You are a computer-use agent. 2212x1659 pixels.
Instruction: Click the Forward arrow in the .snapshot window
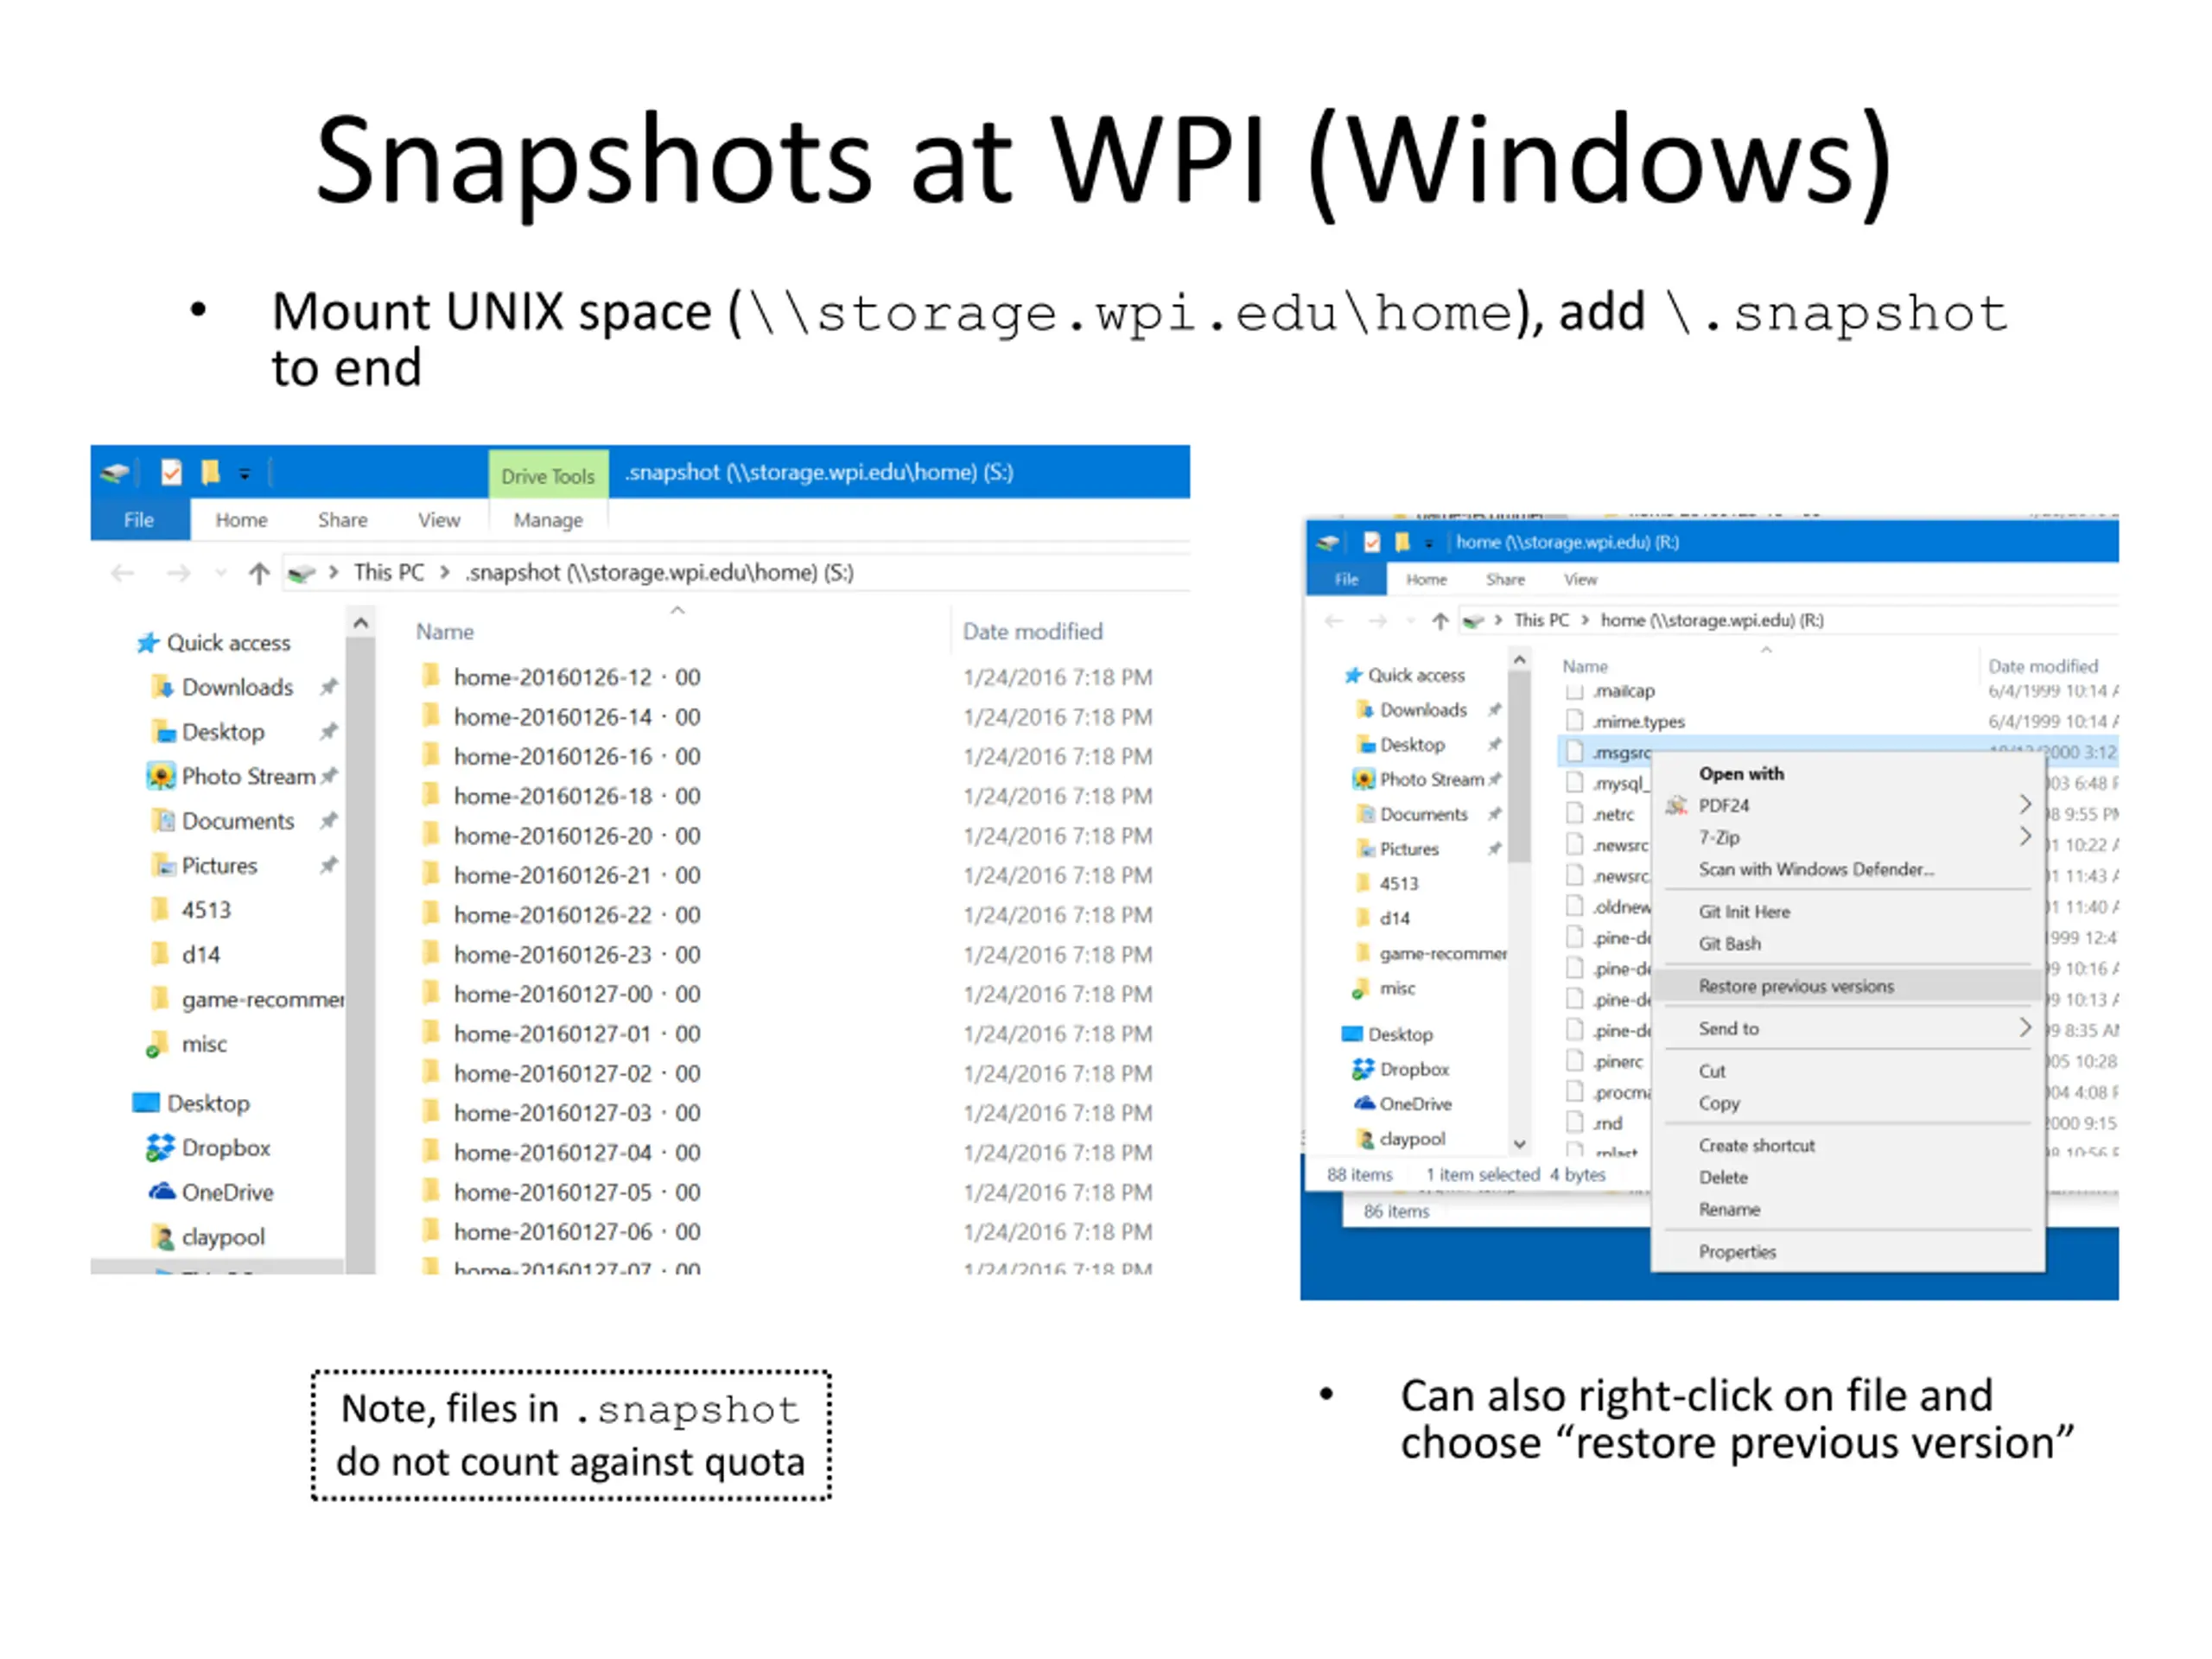(178, 573)
